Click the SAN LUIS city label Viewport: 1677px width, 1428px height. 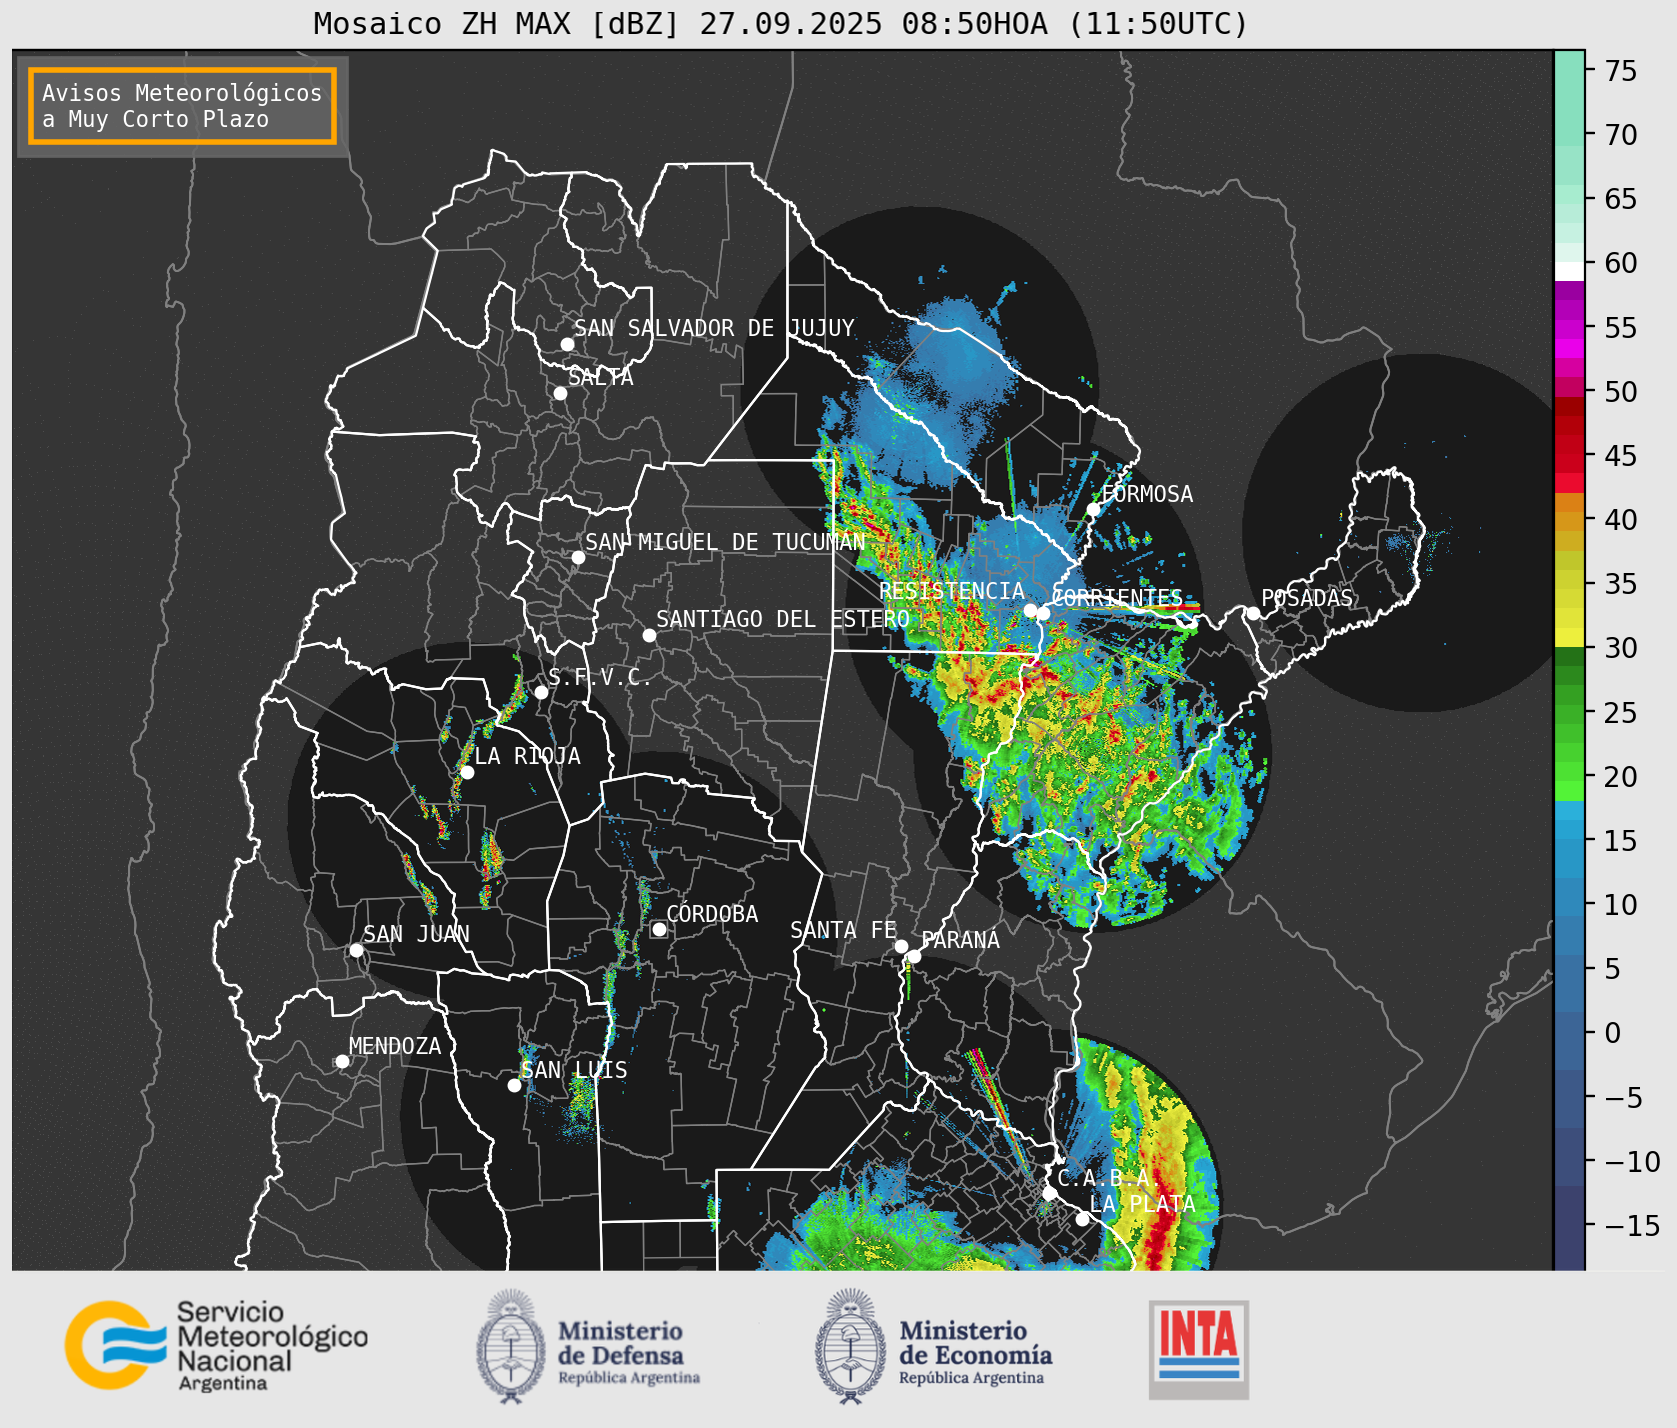tap(575, 1070)
